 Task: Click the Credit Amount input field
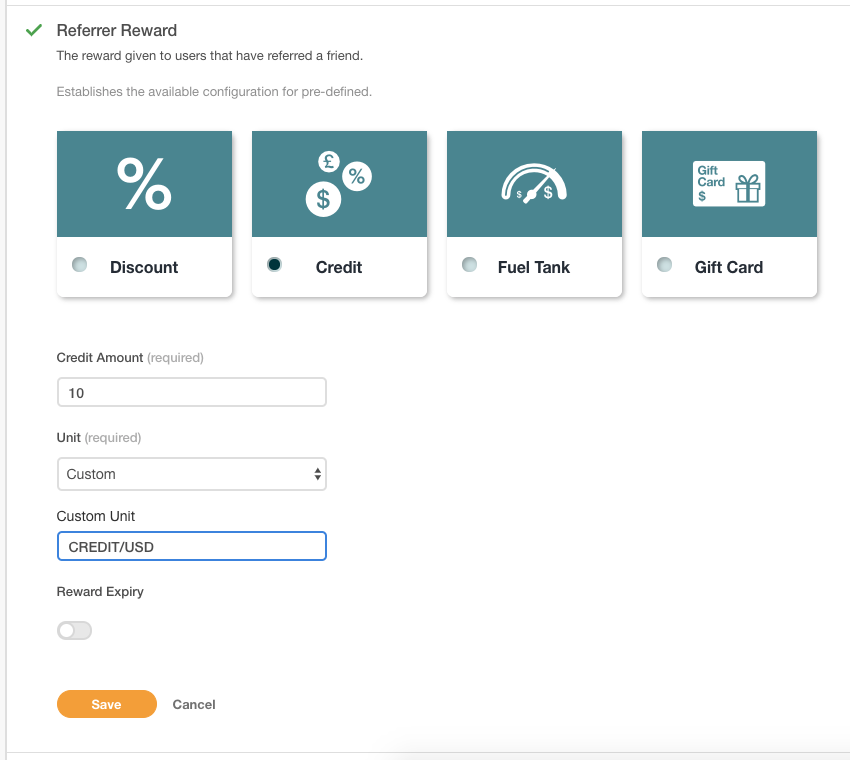tap(192, 393)
